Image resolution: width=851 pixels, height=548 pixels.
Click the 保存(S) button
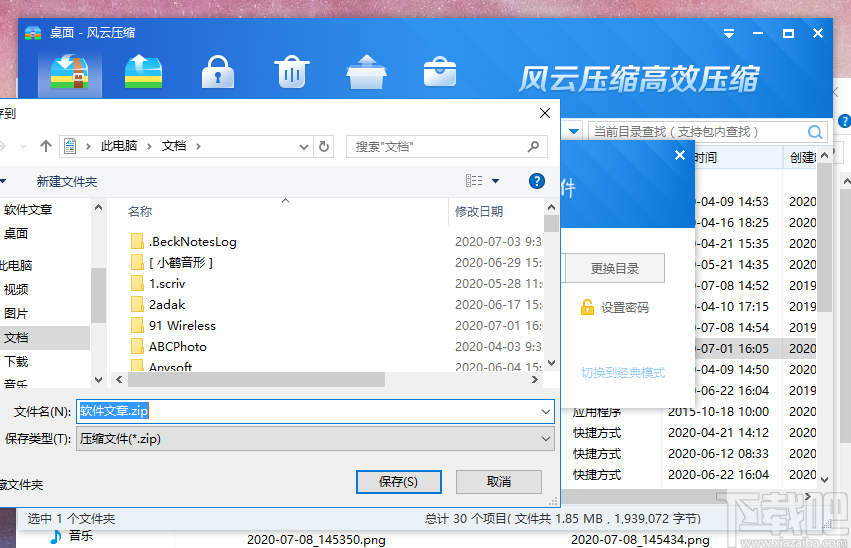click(x=398, y=482)
